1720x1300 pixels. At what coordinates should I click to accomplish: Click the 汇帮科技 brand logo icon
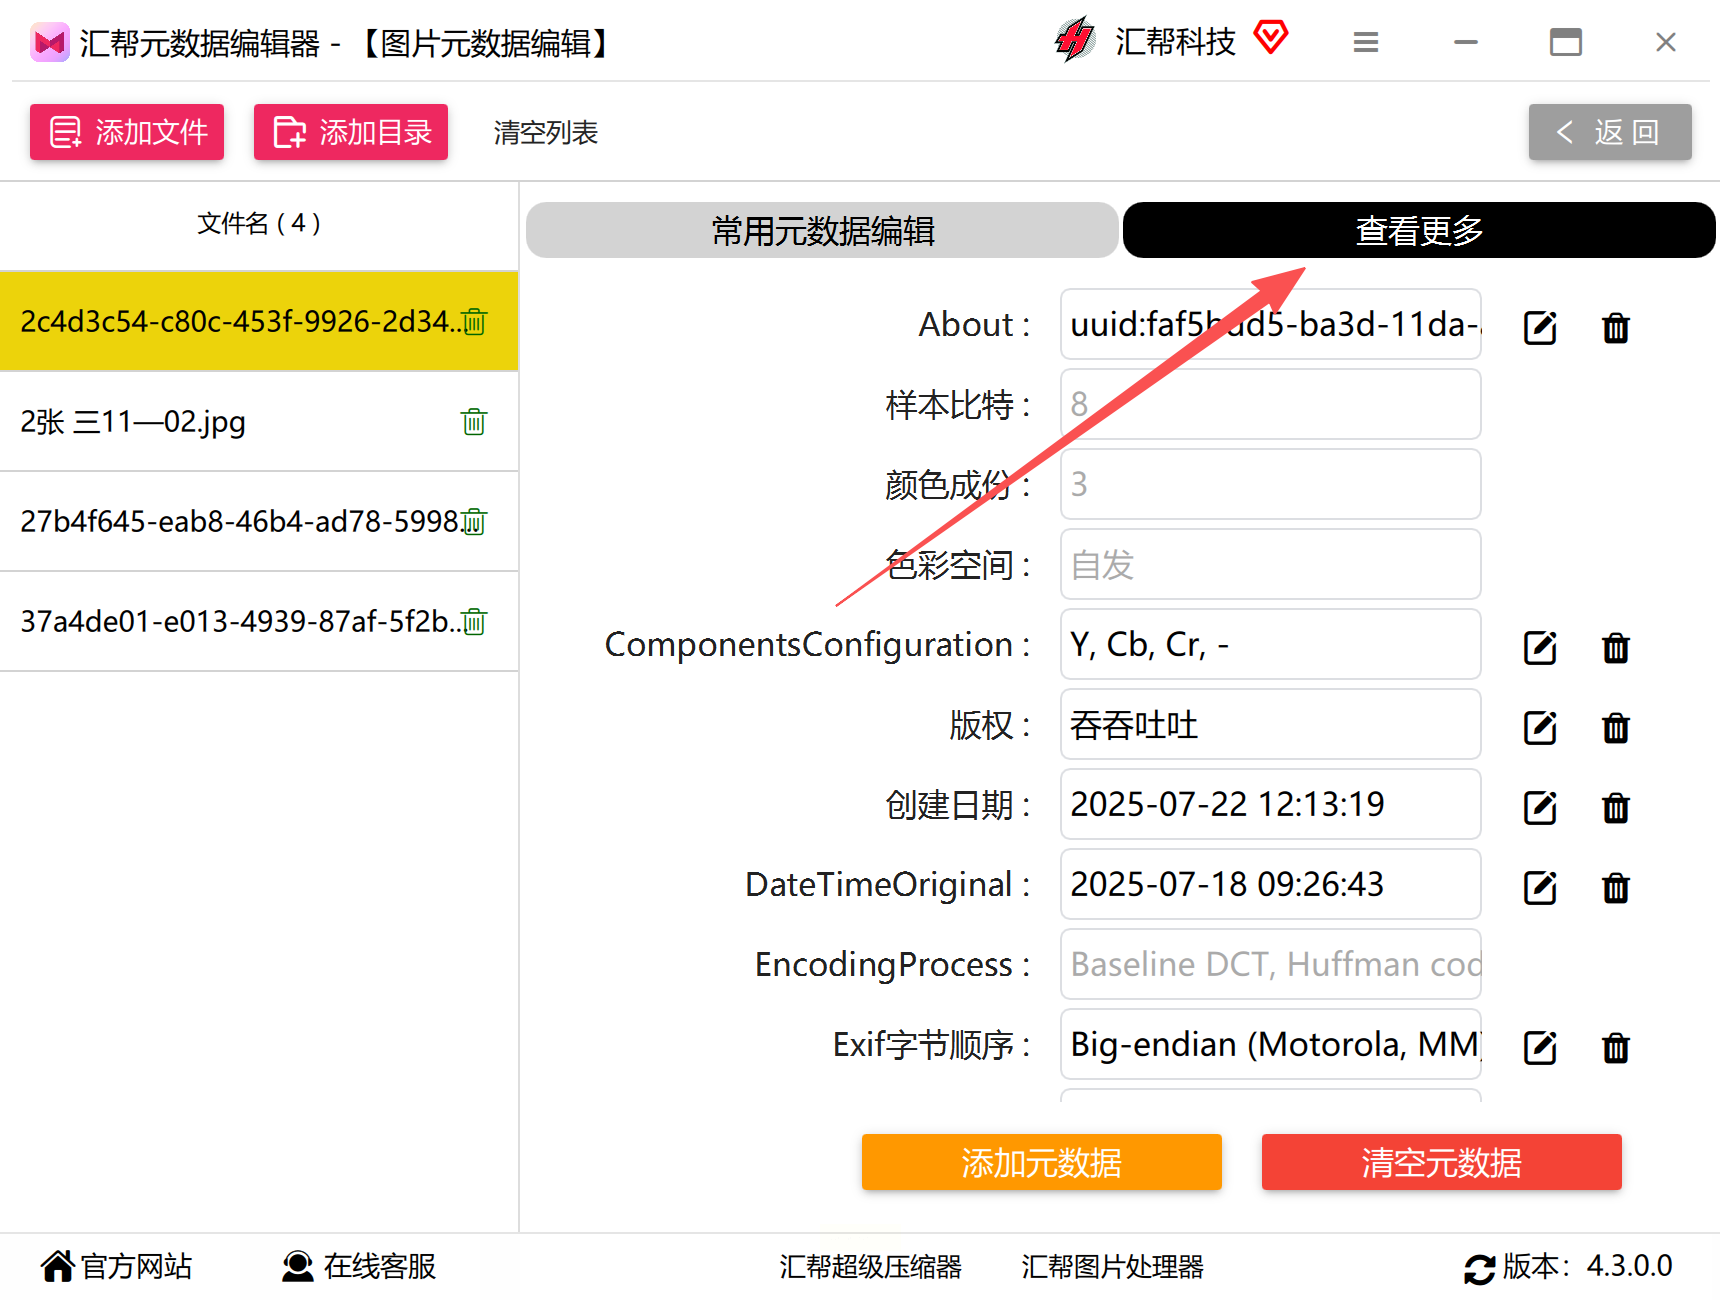(1075, 41)
